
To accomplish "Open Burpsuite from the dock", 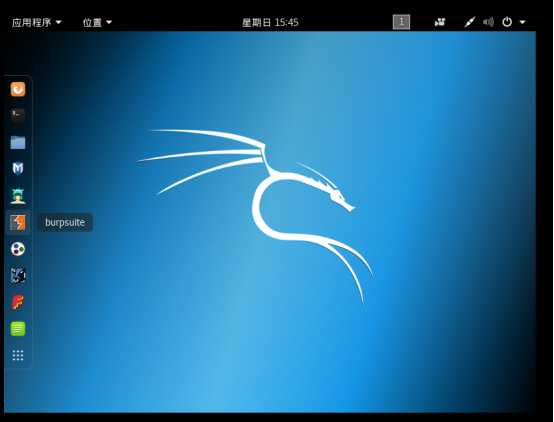I will click(18, 223).
